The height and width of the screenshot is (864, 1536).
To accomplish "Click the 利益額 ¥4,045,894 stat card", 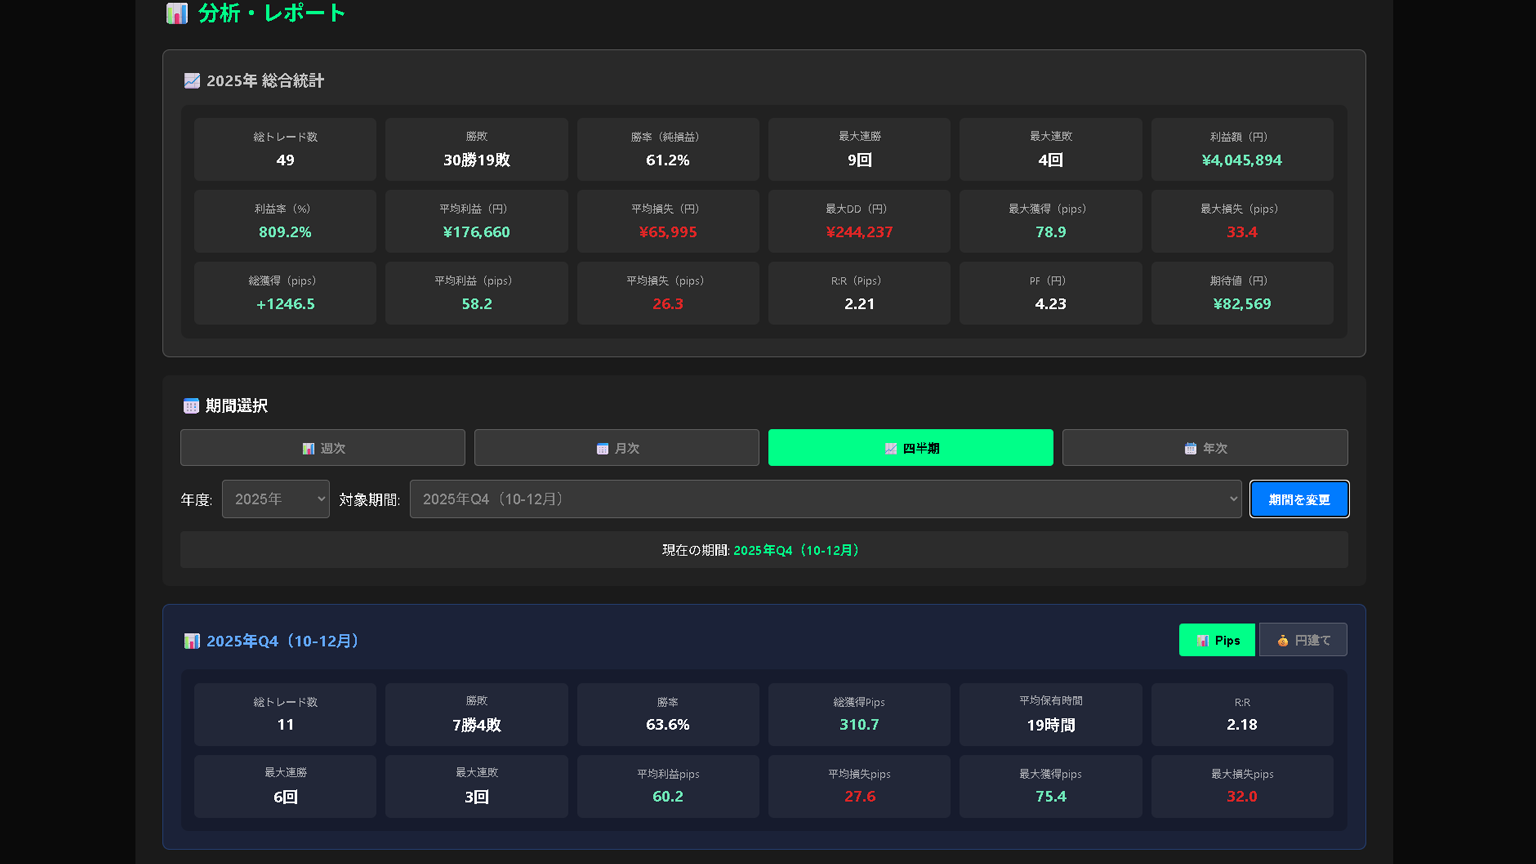I will pos(1241,149).
